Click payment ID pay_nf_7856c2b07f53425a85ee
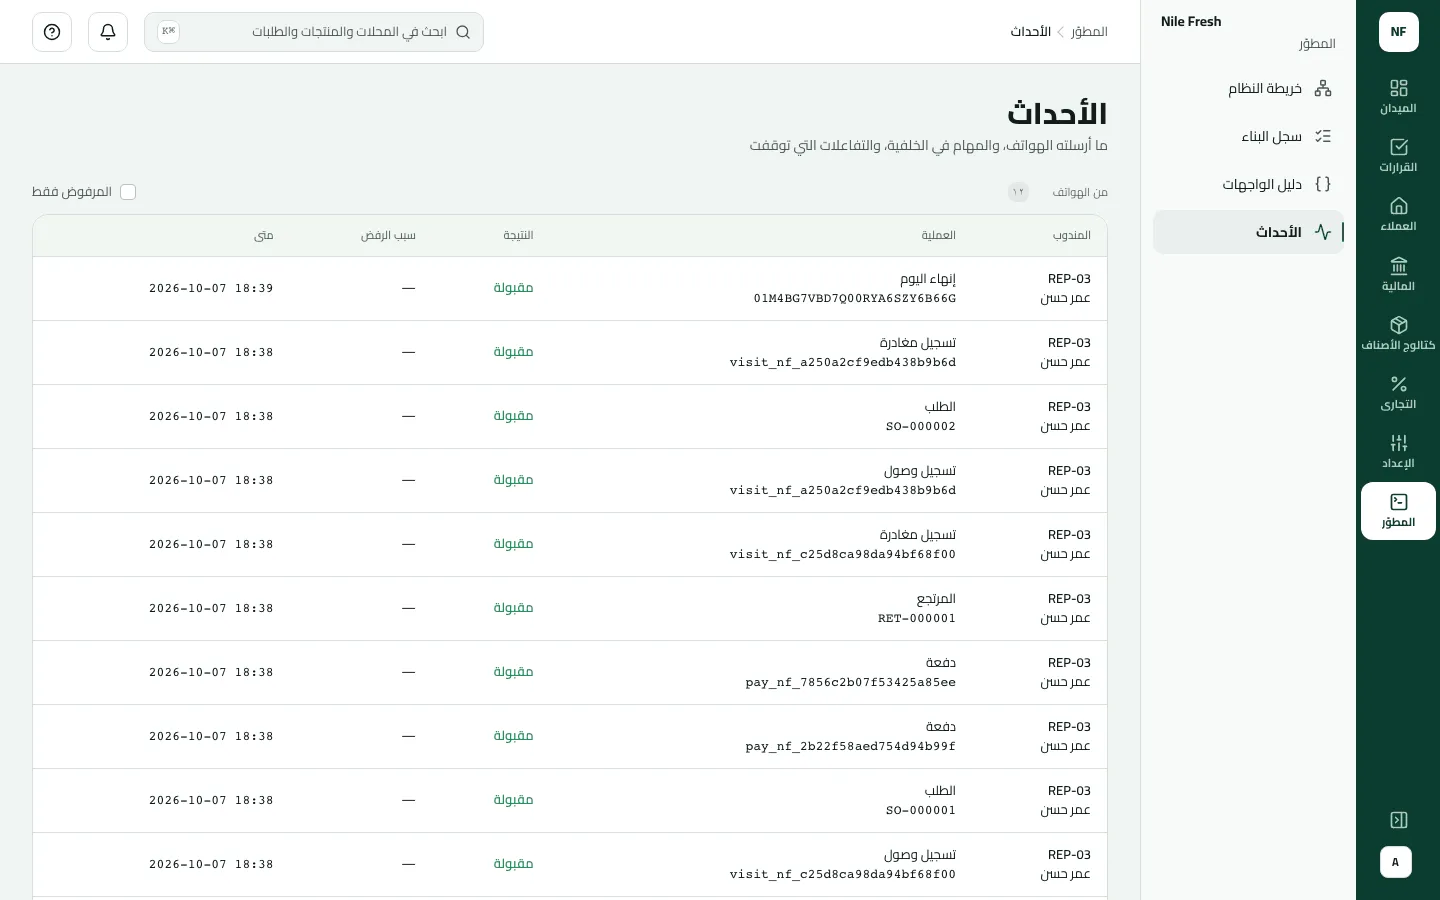This screenshot has width=1440, height=900. 851,682
